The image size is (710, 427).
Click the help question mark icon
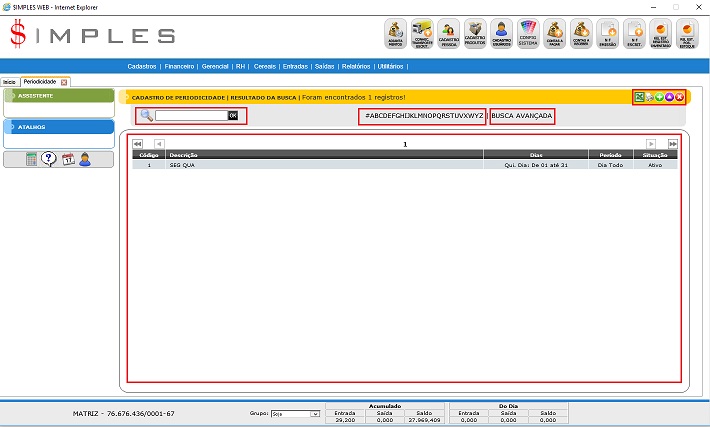tap(48, 159)
